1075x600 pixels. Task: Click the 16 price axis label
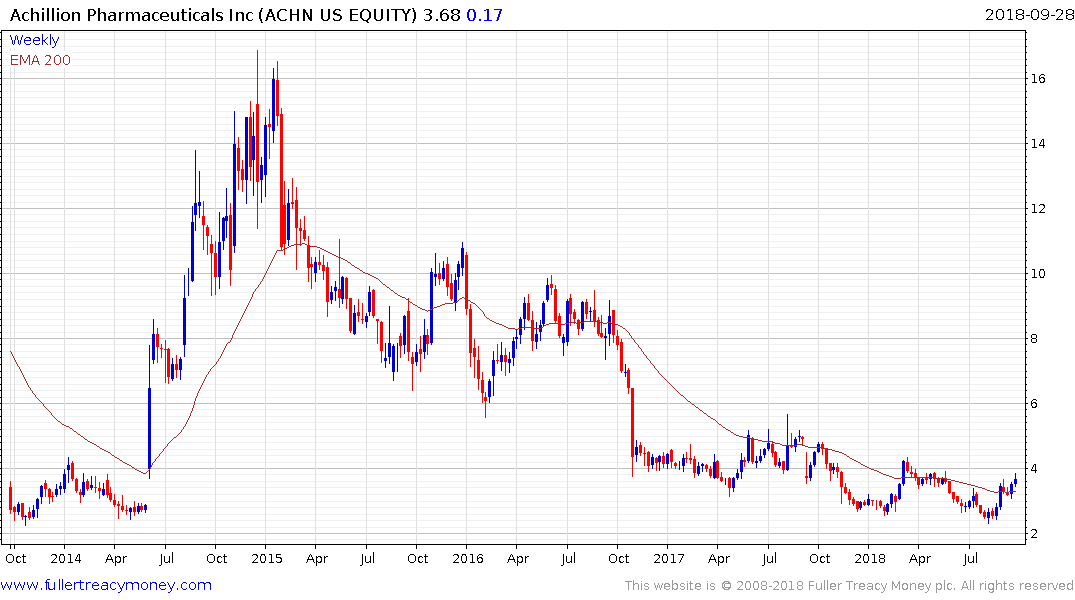(1038, 79)
